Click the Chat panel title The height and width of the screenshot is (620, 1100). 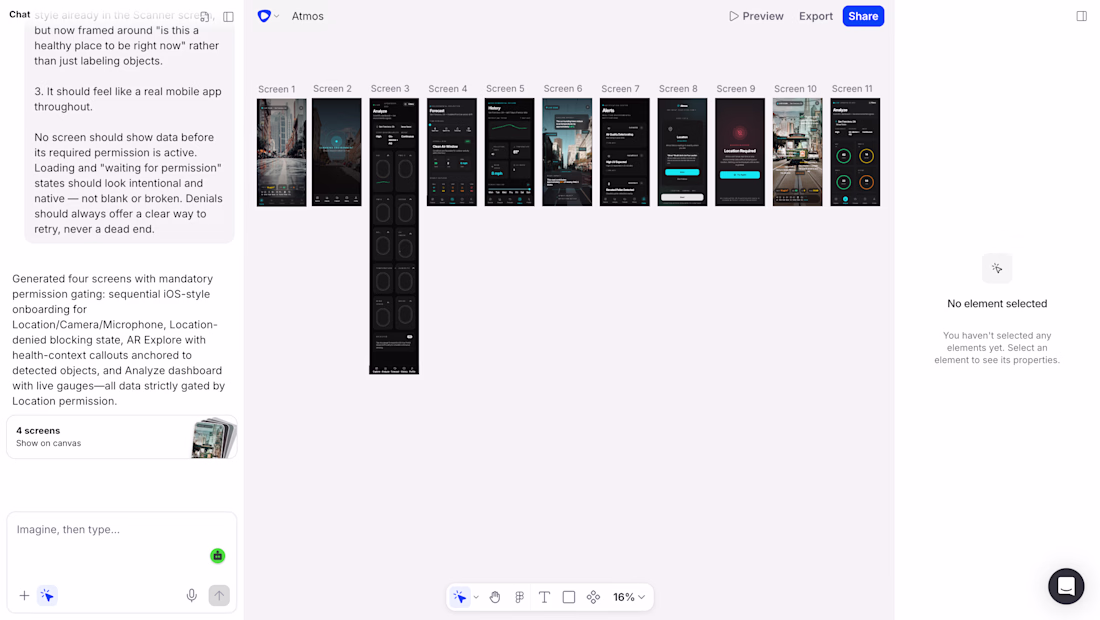[x=20, y=14]
